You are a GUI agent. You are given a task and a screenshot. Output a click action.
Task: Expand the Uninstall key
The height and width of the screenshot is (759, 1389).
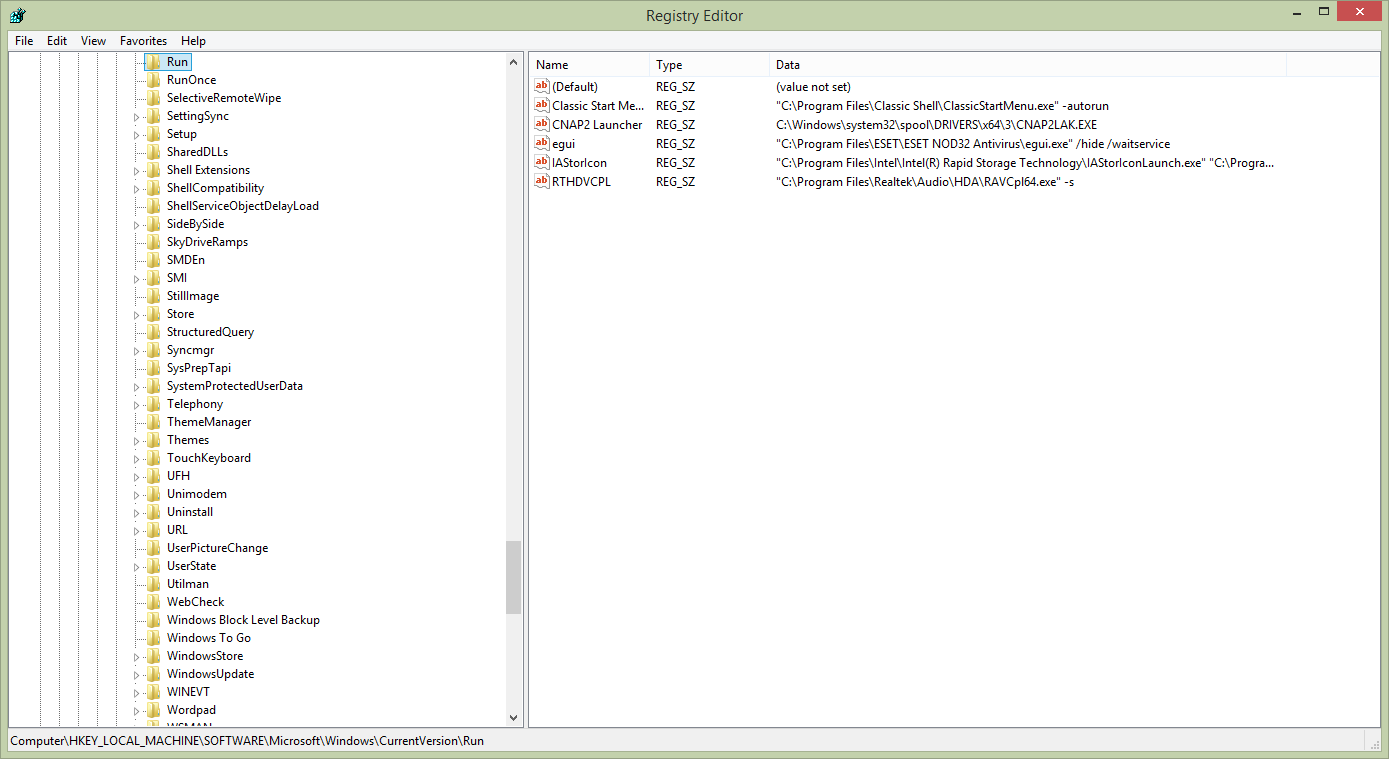coord(137,513)
